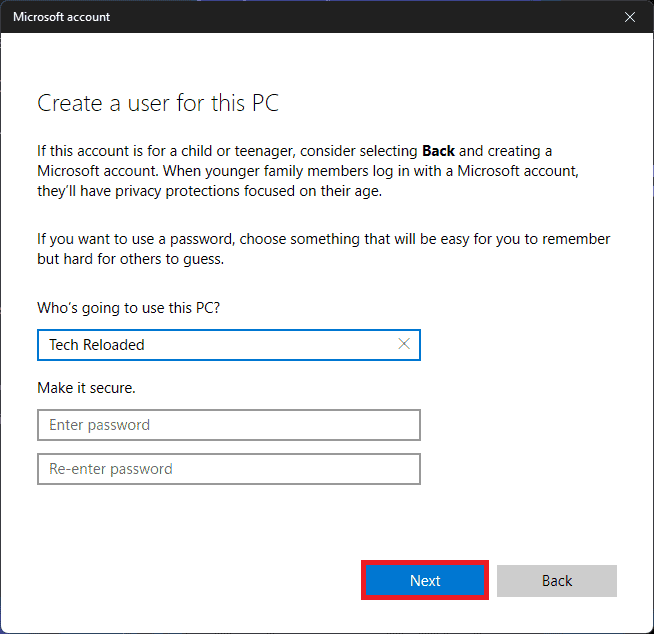Clear the username field with the X icon
This screenshot has height=634, width=654.
404,344
